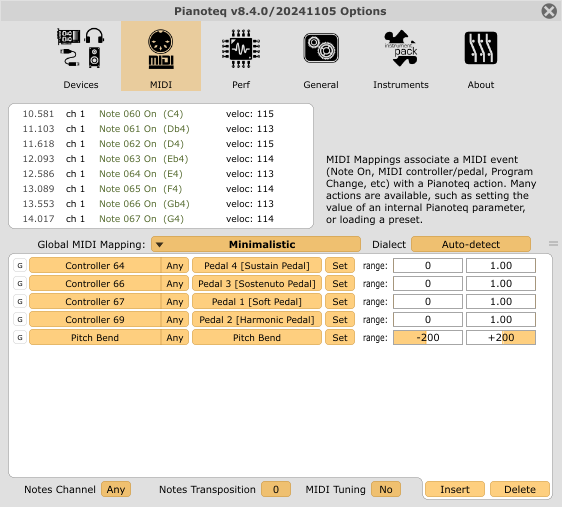Open the General gears tab
562x507 pixels.
click(x=321, y=57)
